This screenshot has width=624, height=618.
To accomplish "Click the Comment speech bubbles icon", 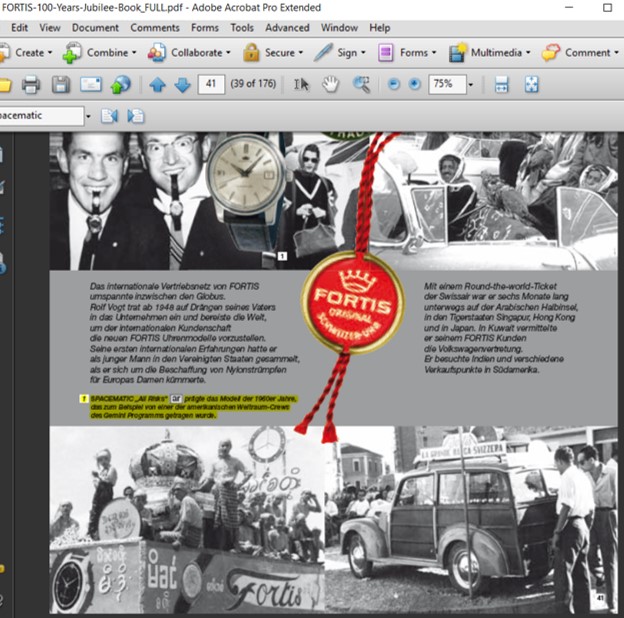I will point(551,53).
